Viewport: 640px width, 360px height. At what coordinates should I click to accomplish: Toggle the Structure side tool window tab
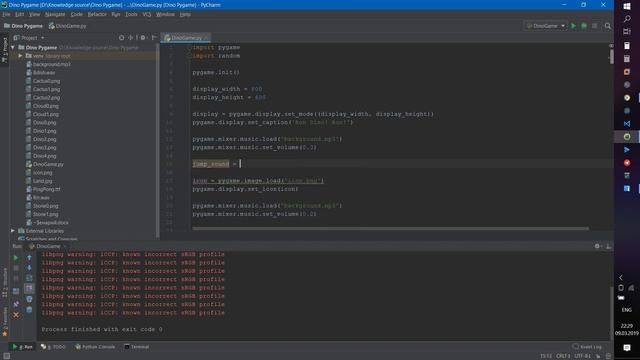click(4, 282)
